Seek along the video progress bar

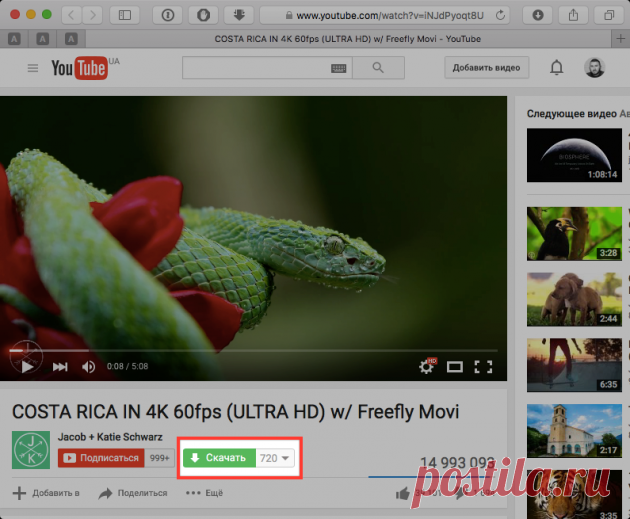point(254,351)
